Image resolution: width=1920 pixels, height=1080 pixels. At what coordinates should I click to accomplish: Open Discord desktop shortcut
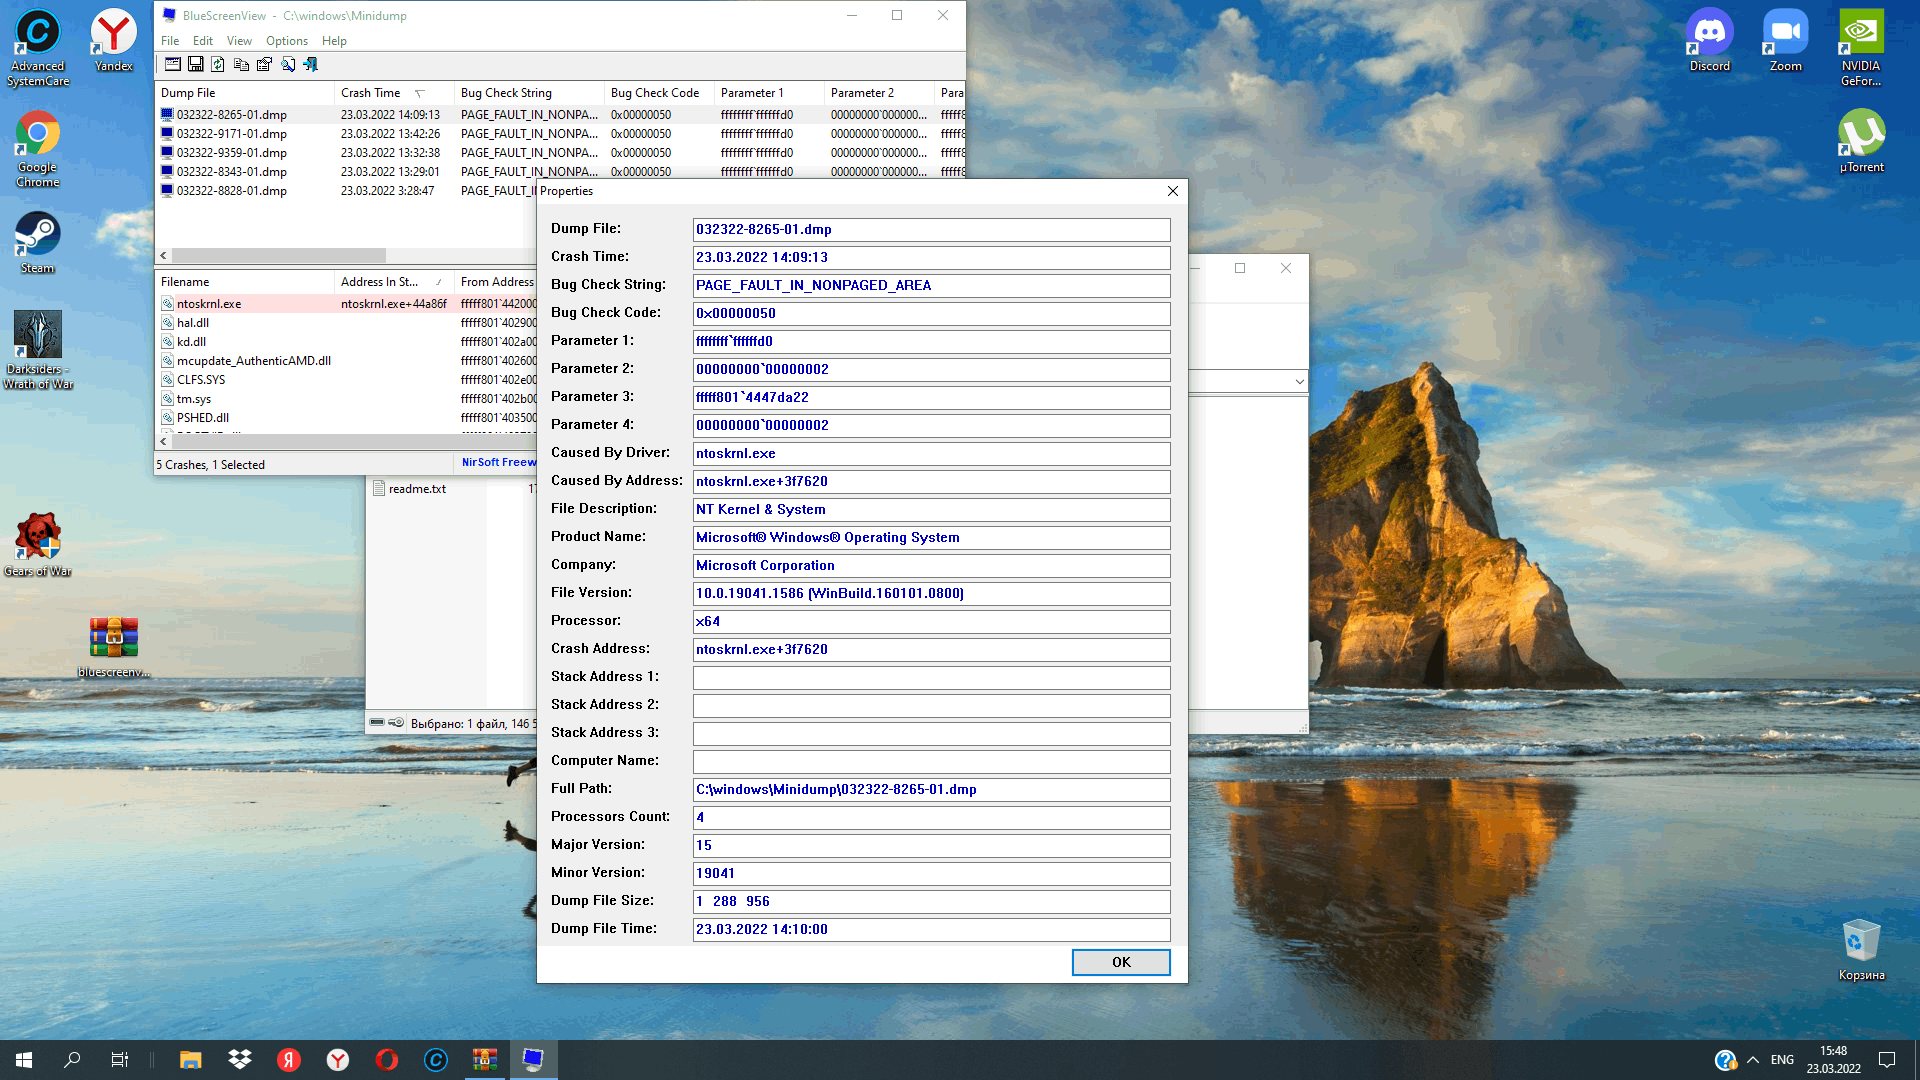click(1710, 41)
